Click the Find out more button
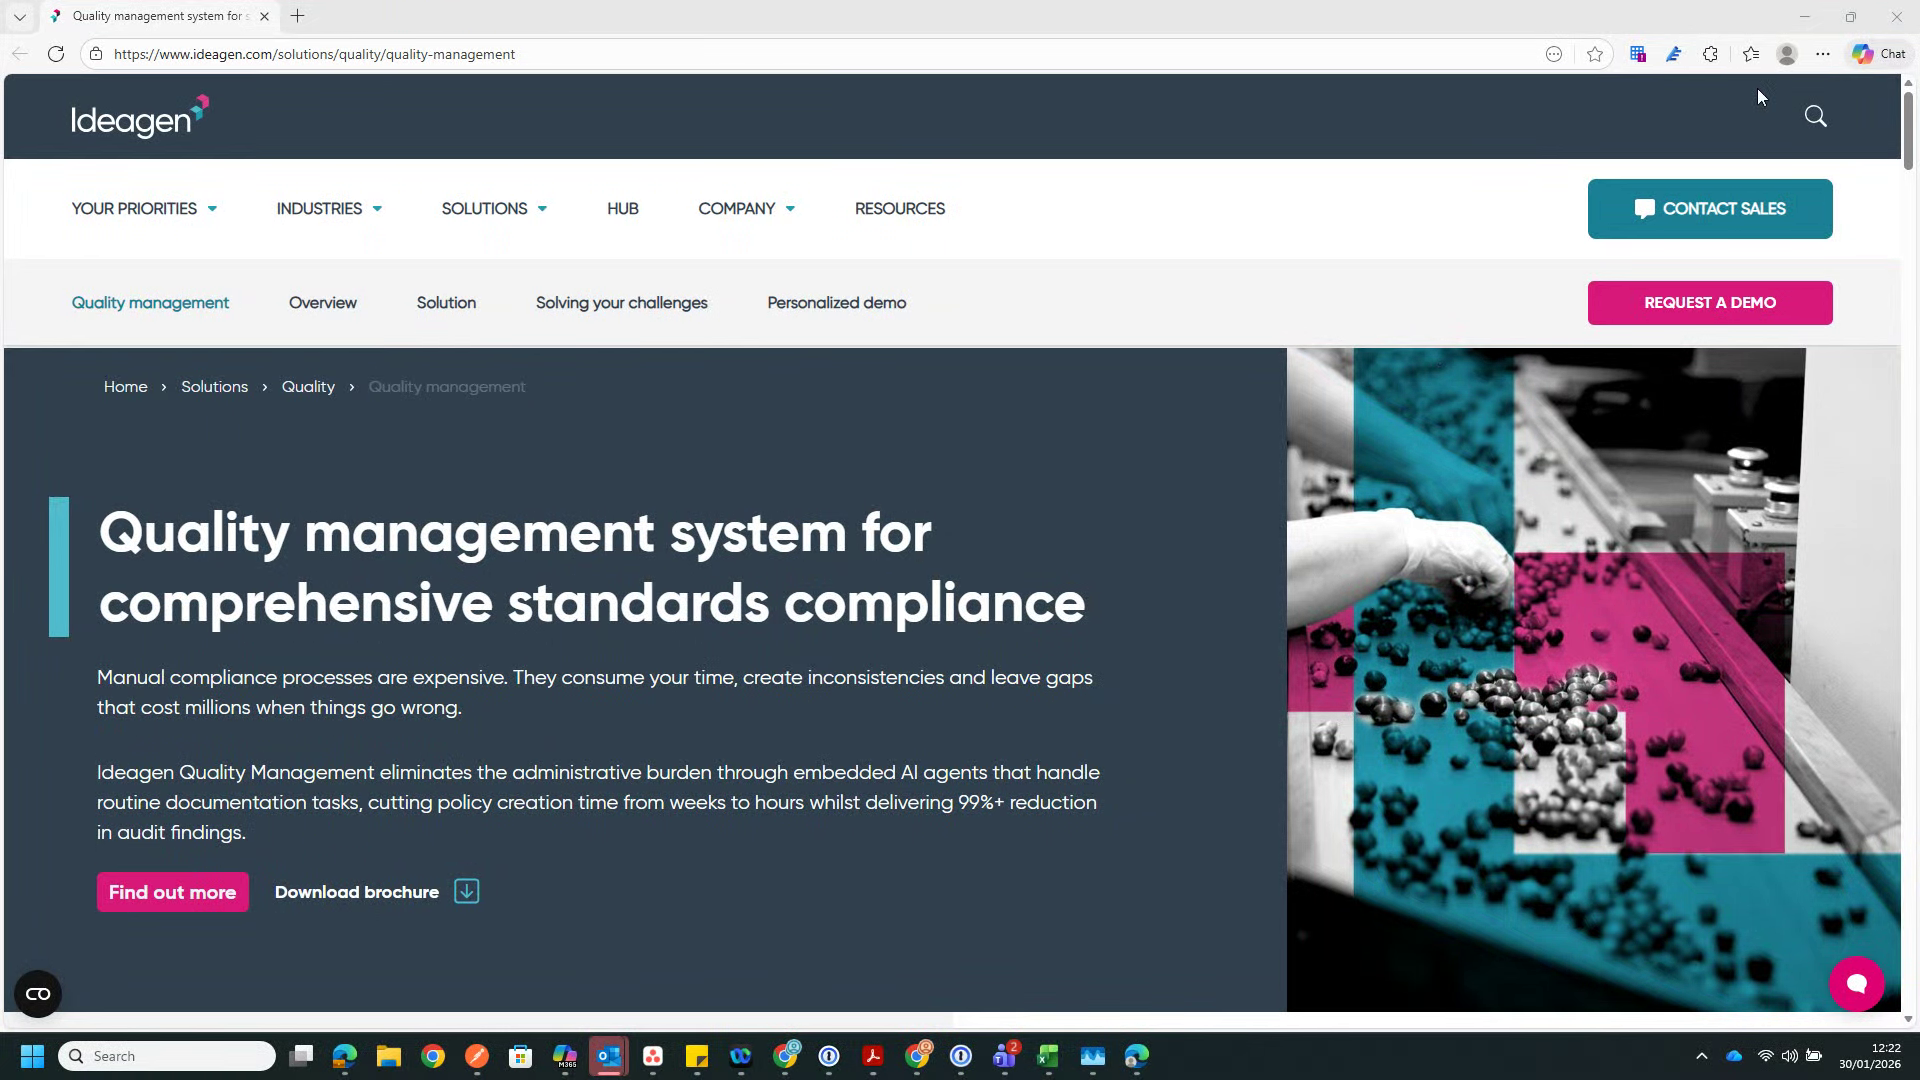The image size is (1920, 1080). [x=173, y=892]
